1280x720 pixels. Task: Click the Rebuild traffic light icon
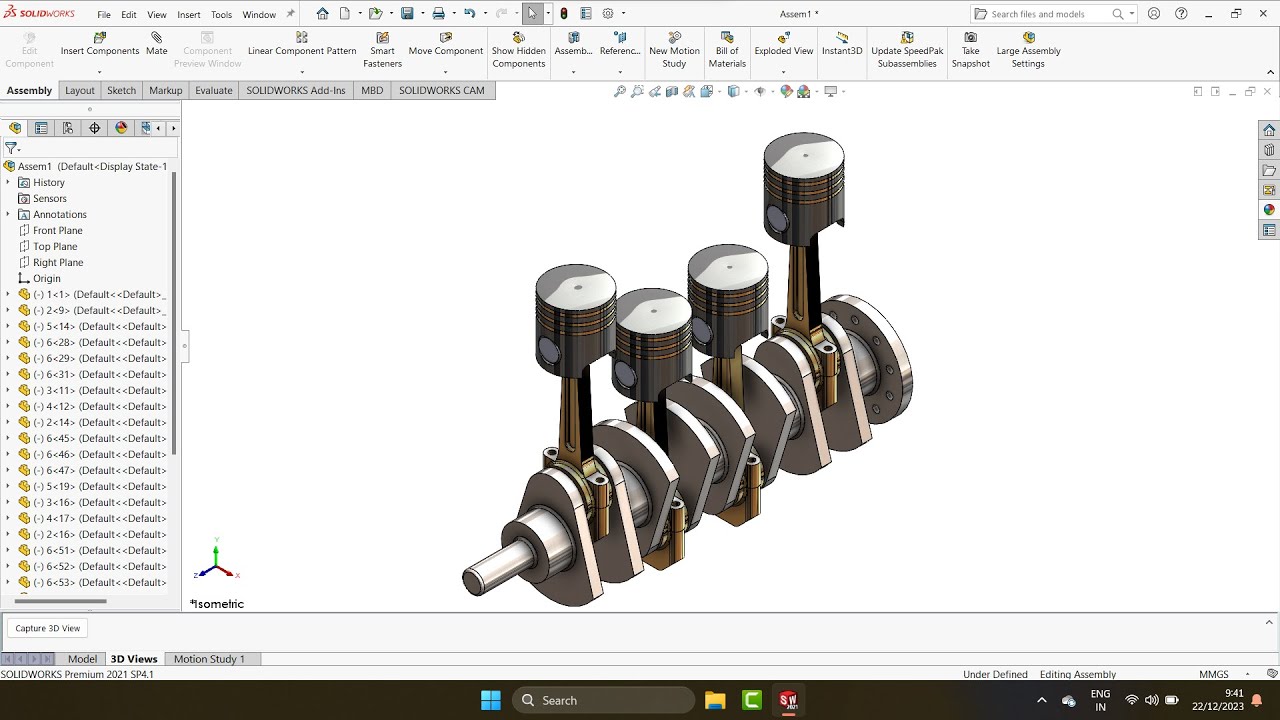click(x=564, y=14)
